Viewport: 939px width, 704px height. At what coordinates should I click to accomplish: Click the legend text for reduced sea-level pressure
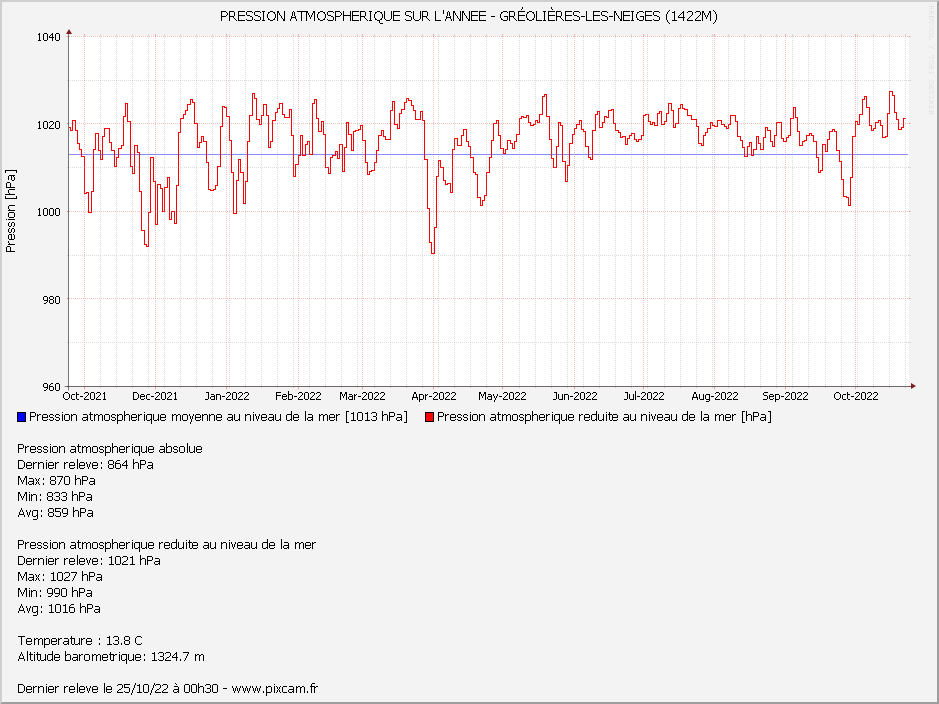coord(604,417)
